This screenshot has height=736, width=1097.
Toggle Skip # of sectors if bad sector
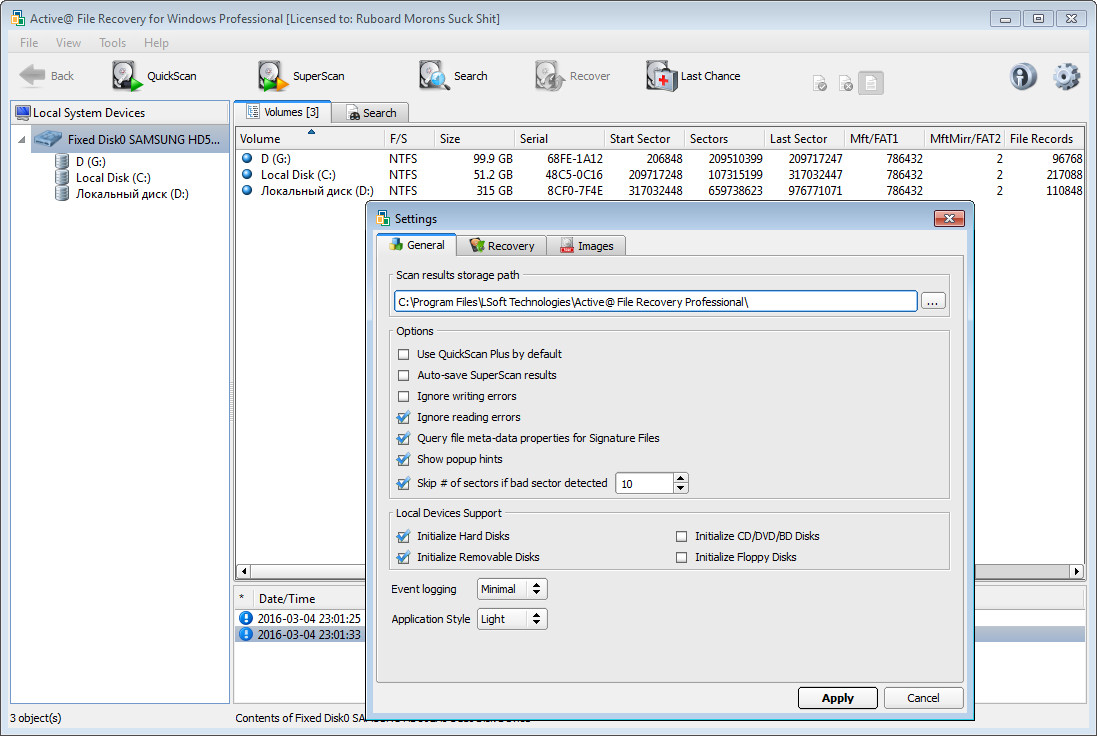[x=403, y=483]
